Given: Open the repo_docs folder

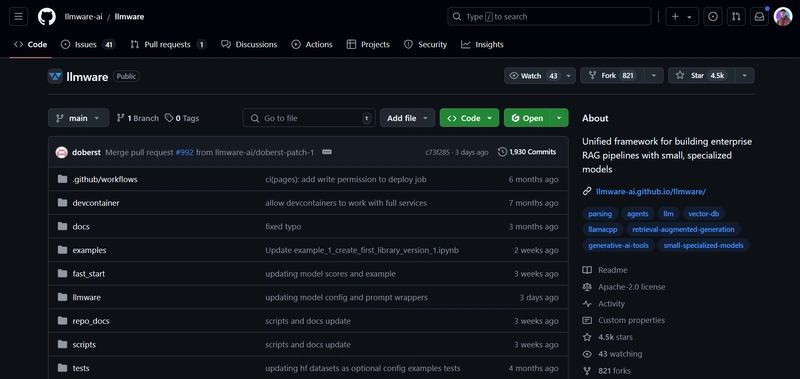Looking at the screenshot, I should click(x=91, y=321).
